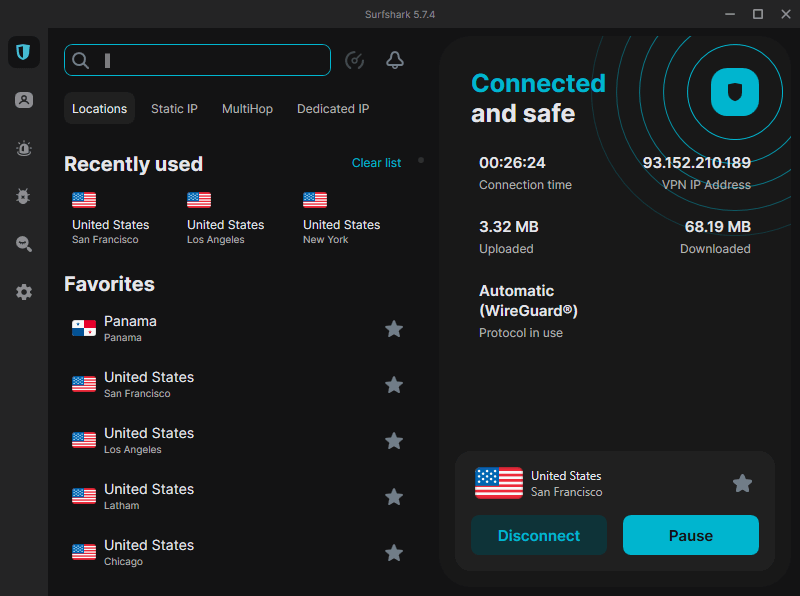
Task: Open the VPN shield section in sidebar
Action: pyautogui.click(x=23, y=52)
